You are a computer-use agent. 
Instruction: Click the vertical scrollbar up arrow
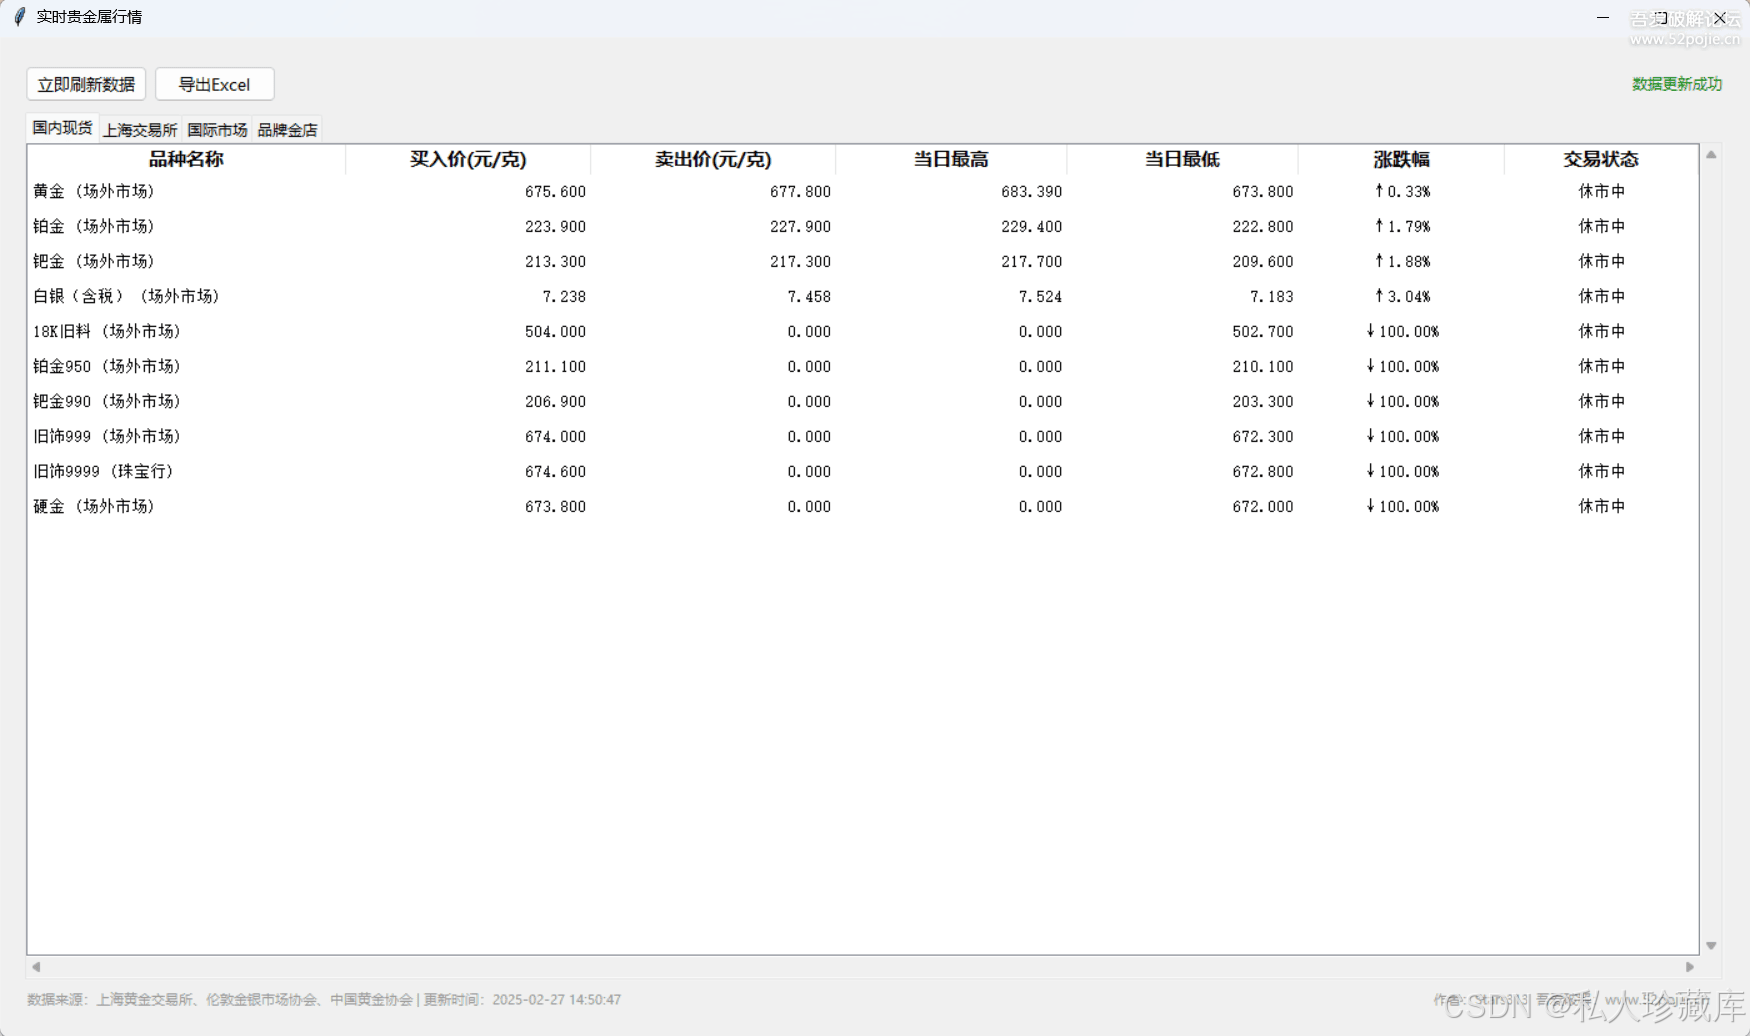coord(1711,154)
